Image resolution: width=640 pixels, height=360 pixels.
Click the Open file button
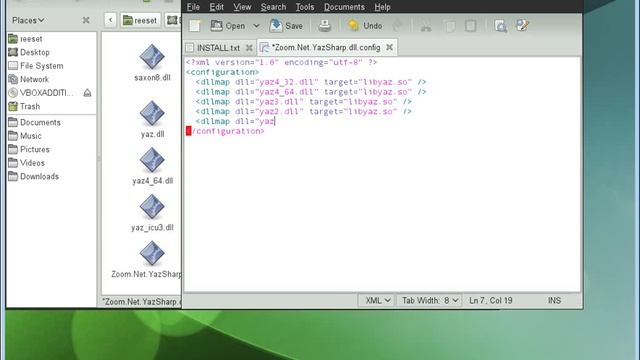tap(228, 26)
